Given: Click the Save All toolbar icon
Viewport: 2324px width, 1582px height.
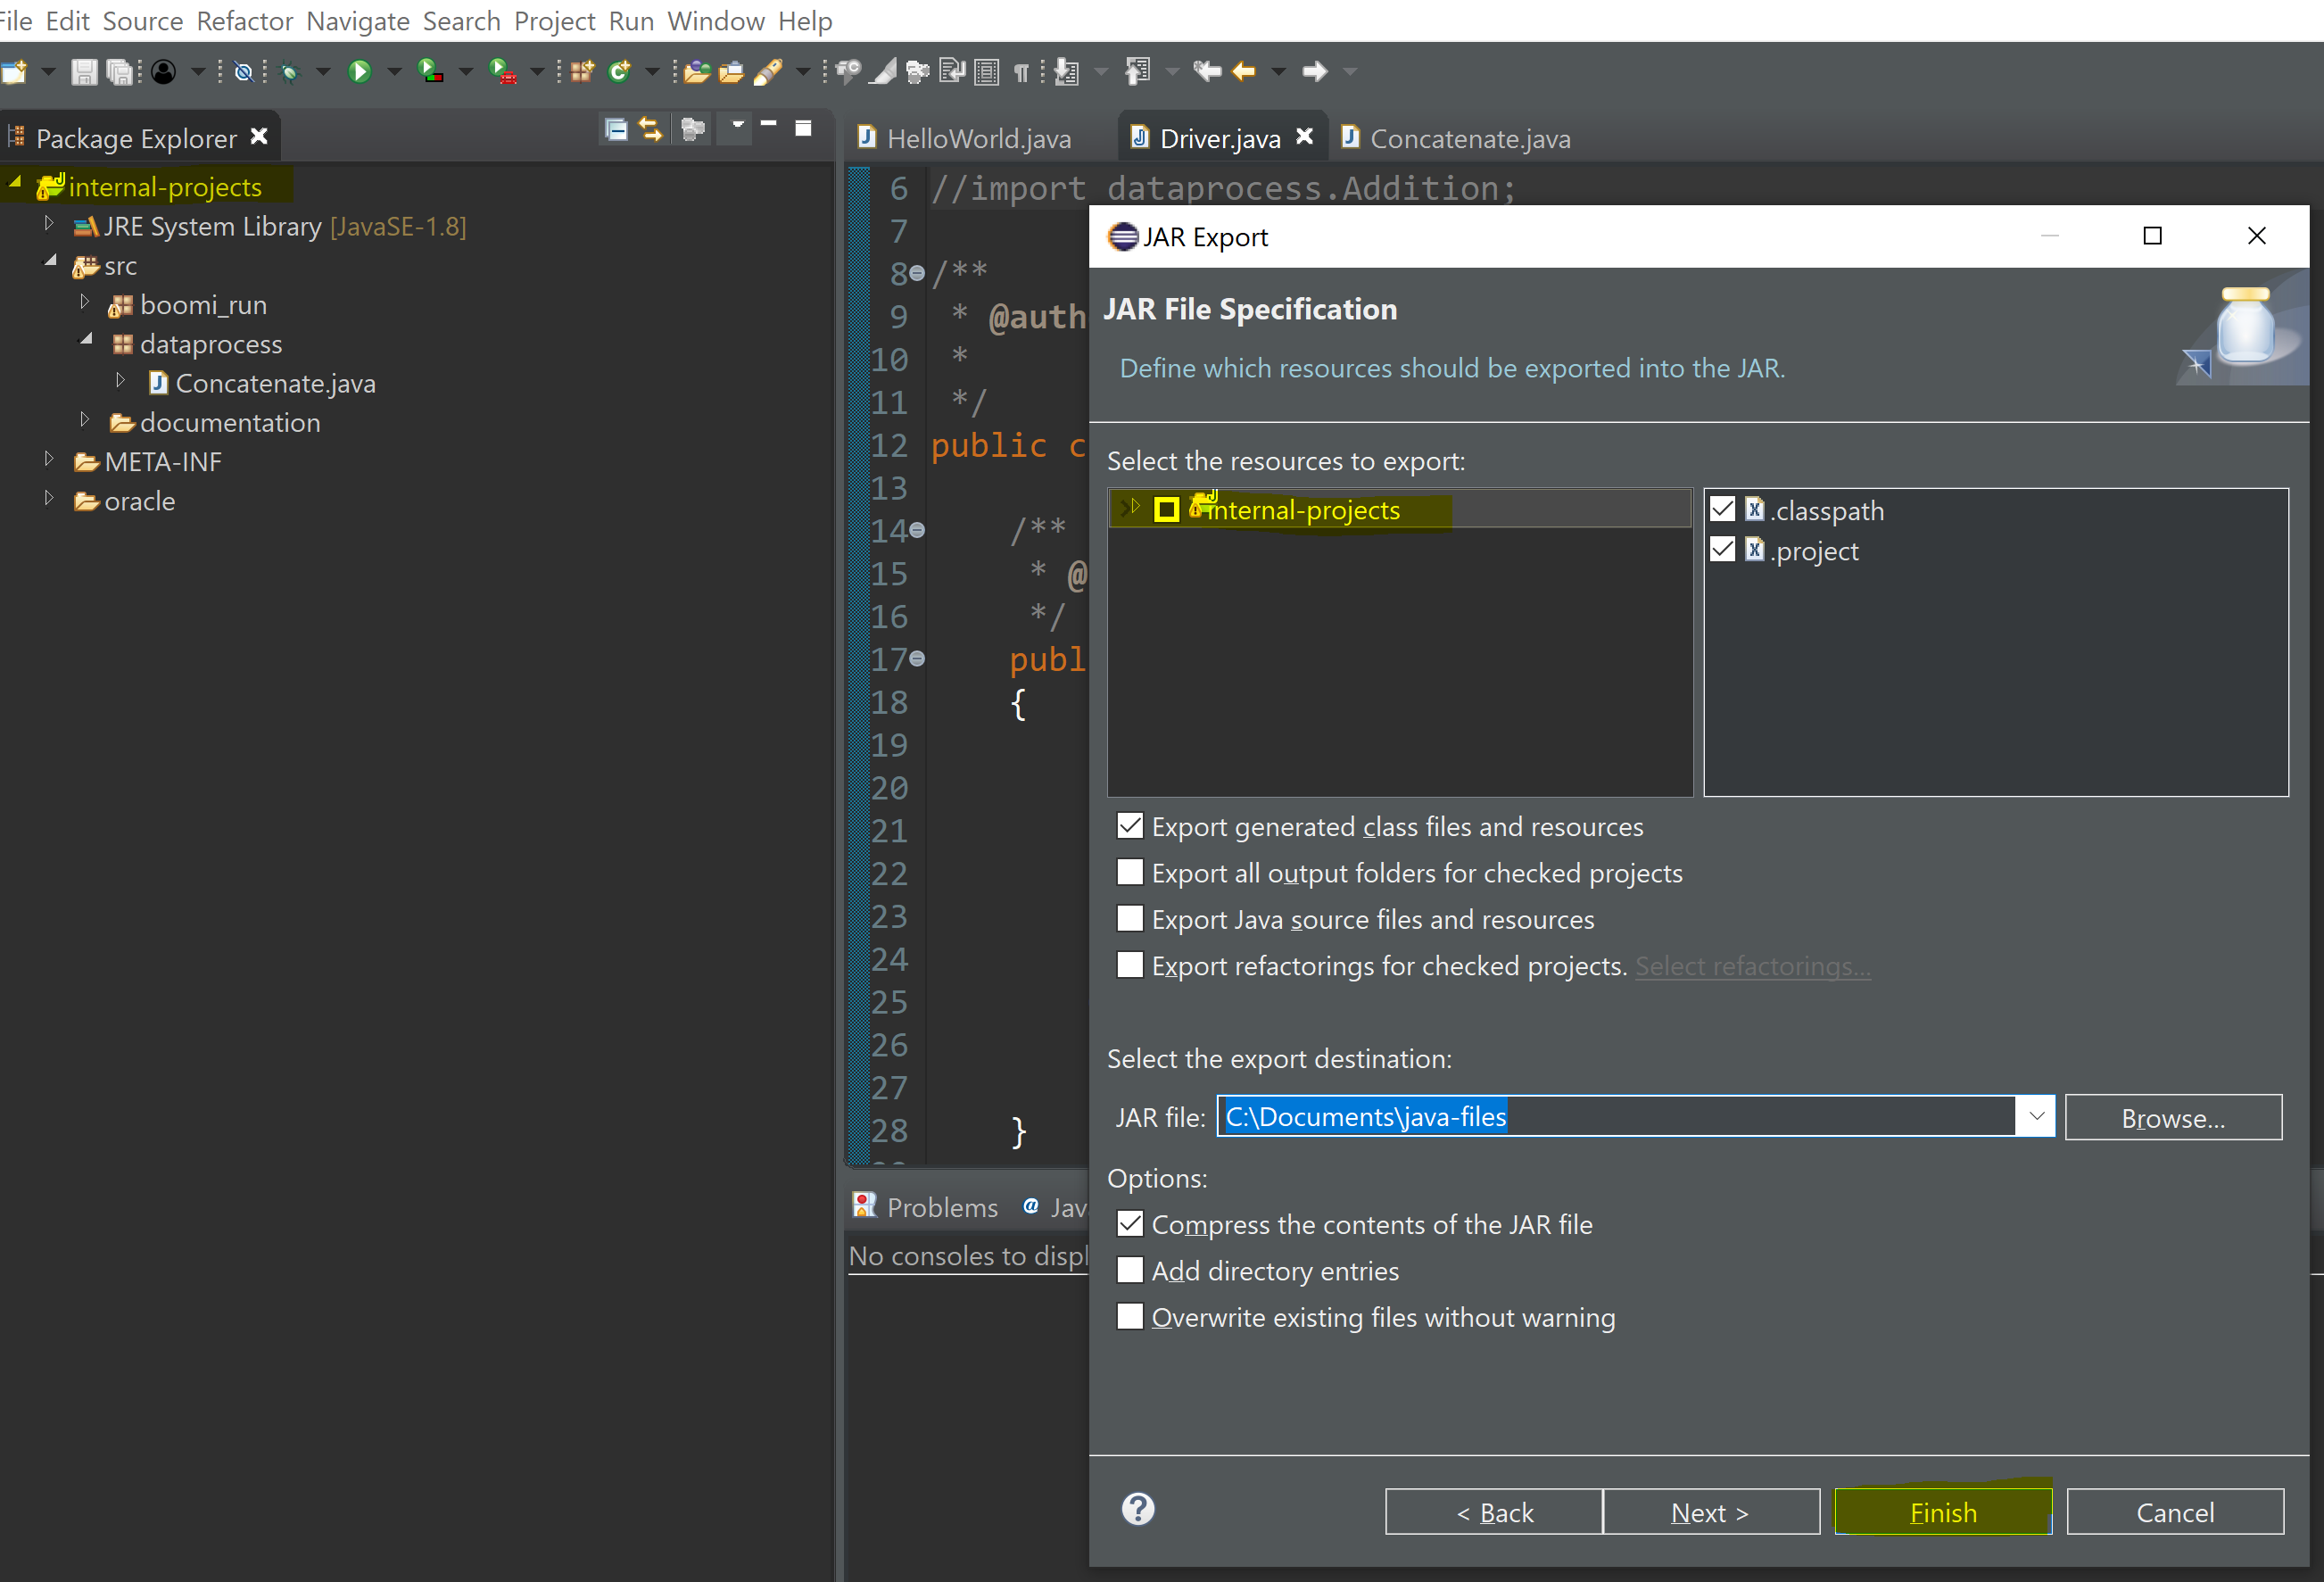Looking at the screenshot, I should [120, 71].
